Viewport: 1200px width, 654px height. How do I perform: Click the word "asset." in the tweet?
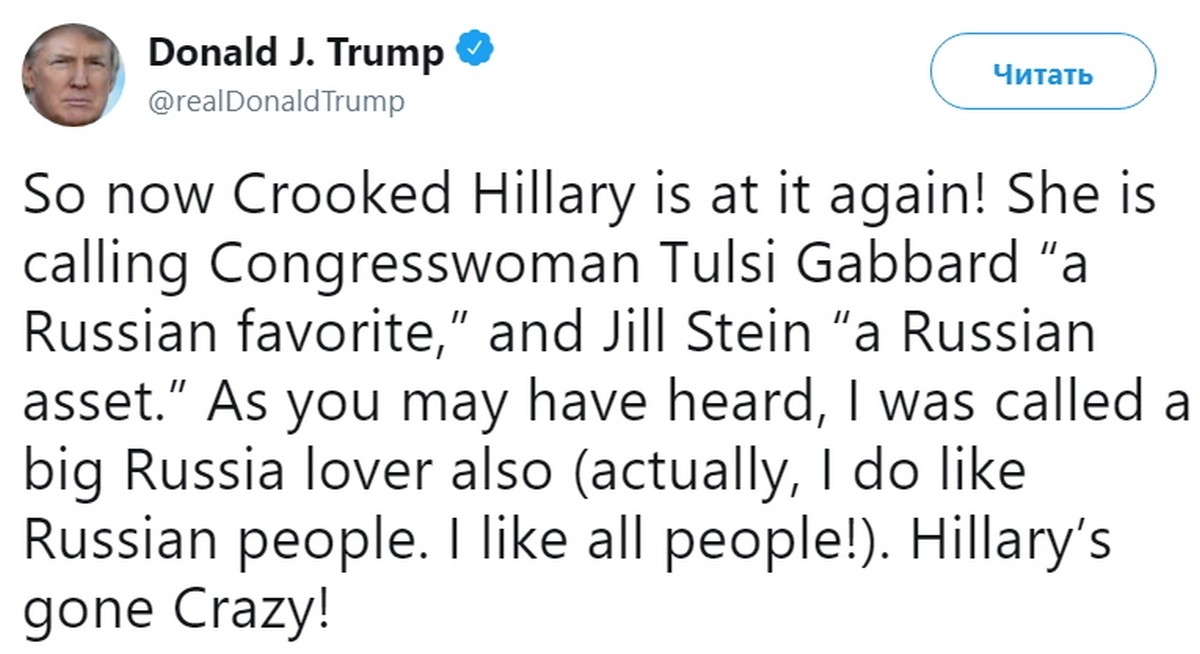click(x=88, y=406)
